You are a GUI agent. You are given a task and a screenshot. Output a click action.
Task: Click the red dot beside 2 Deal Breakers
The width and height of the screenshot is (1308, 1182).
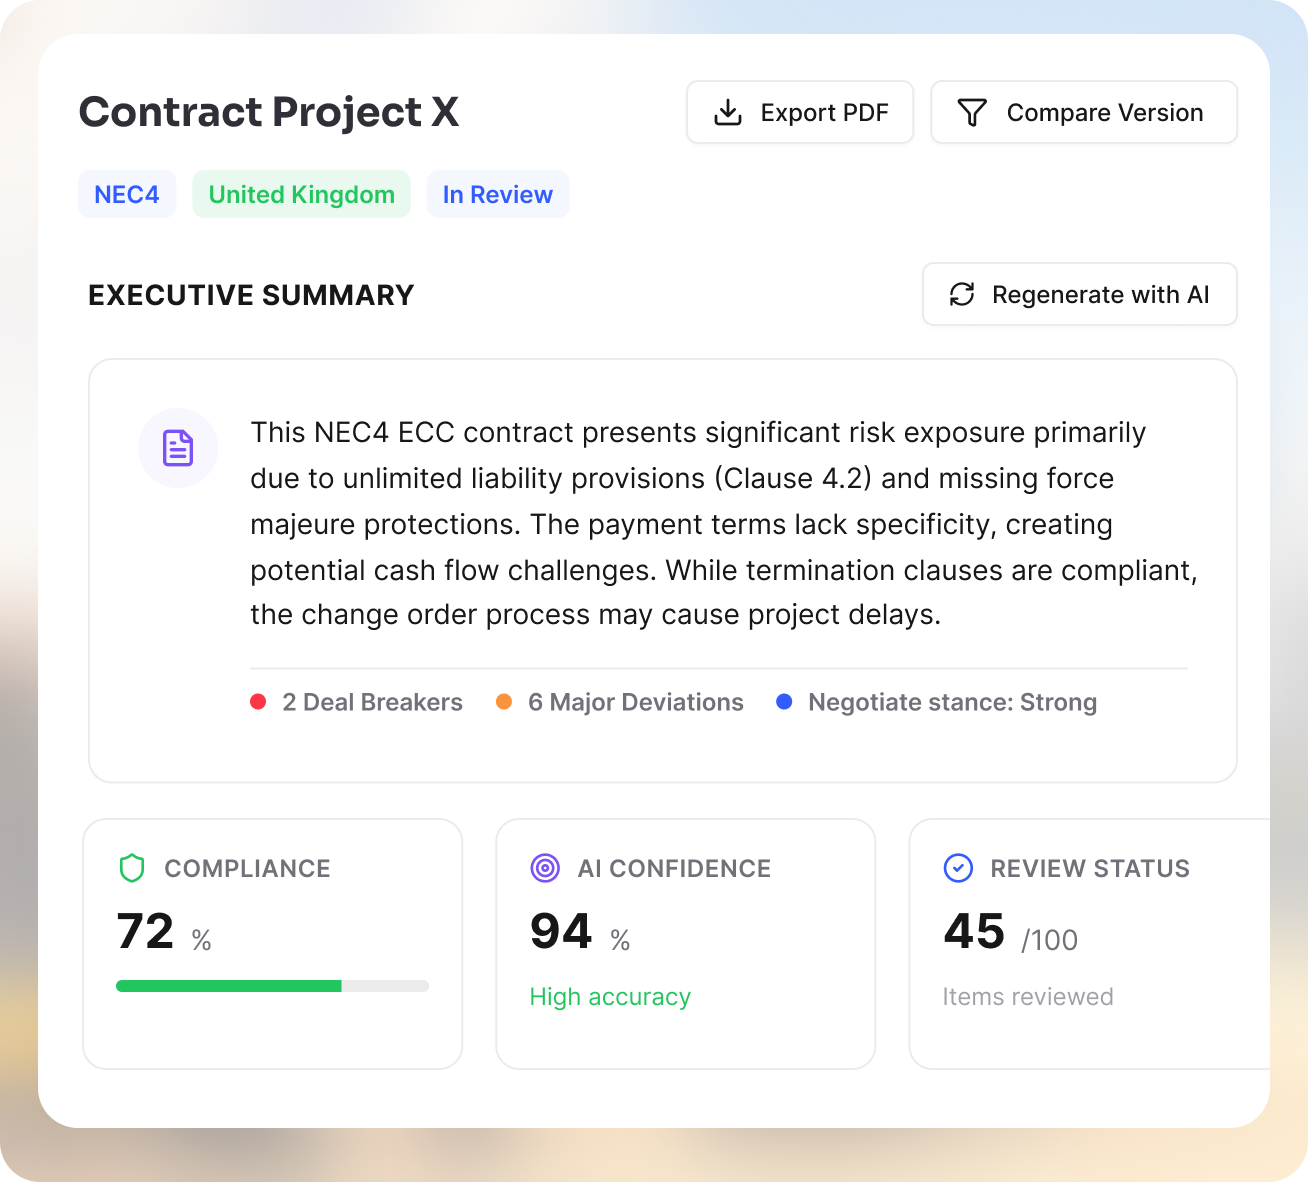pyautogui.click(x=259, y=701)
